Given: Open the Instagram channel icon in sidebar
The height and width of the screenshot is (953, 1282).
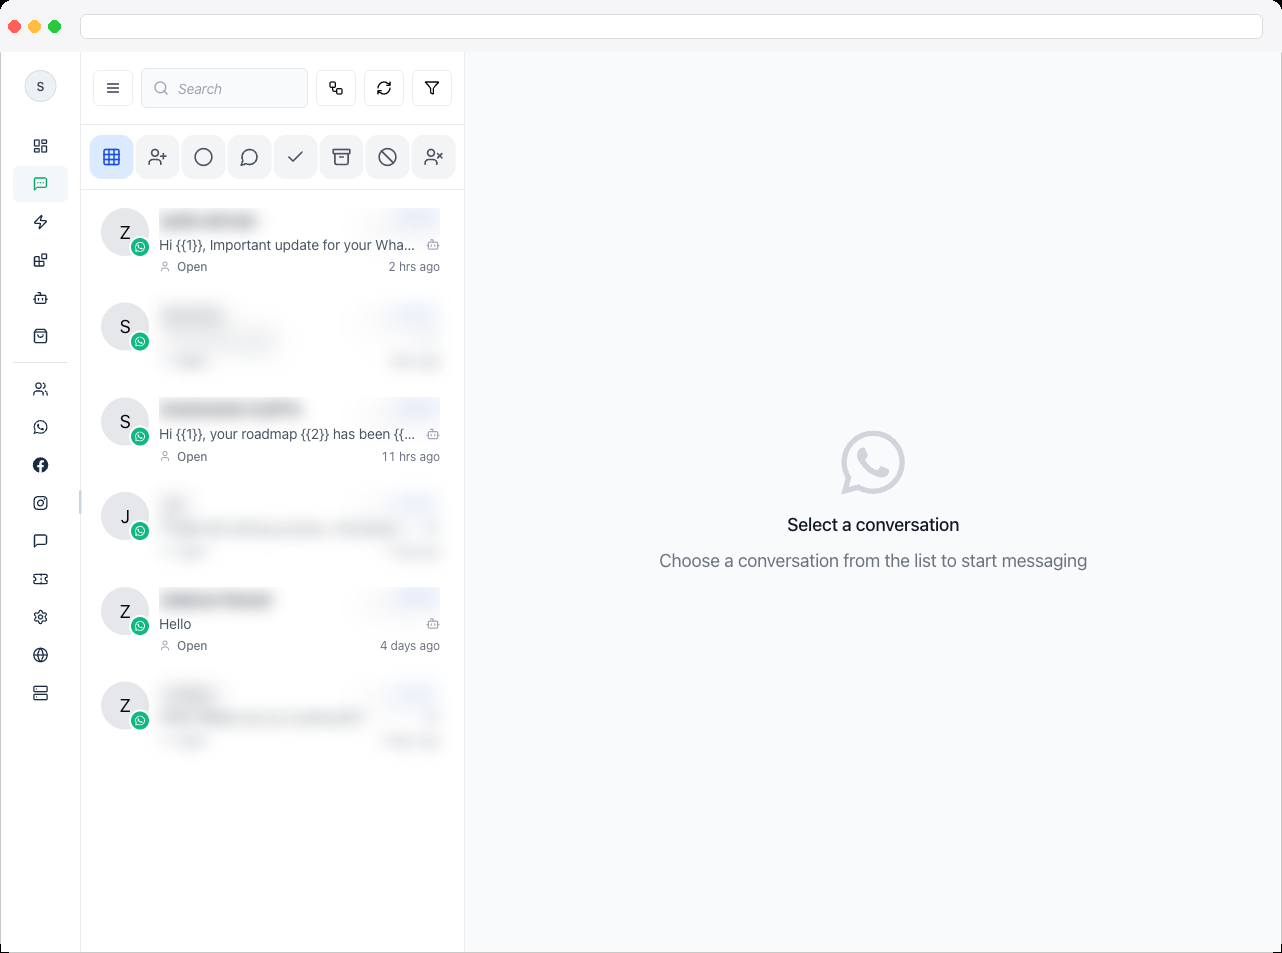Looking at the screenshot, I should pyautogui.click(x=40, y=503).
